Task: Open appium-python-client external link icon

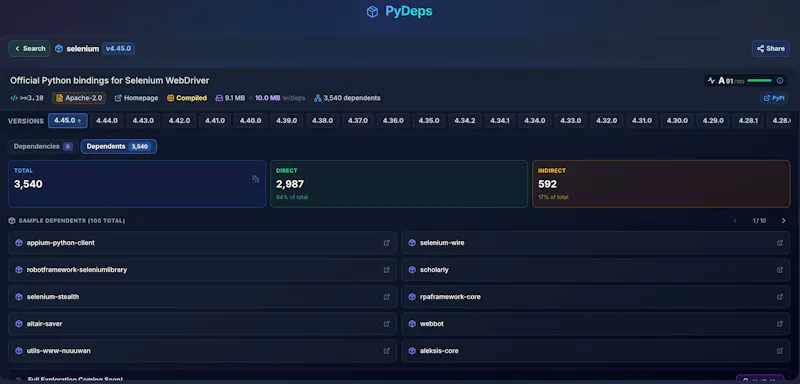Action: pos(387,243)
